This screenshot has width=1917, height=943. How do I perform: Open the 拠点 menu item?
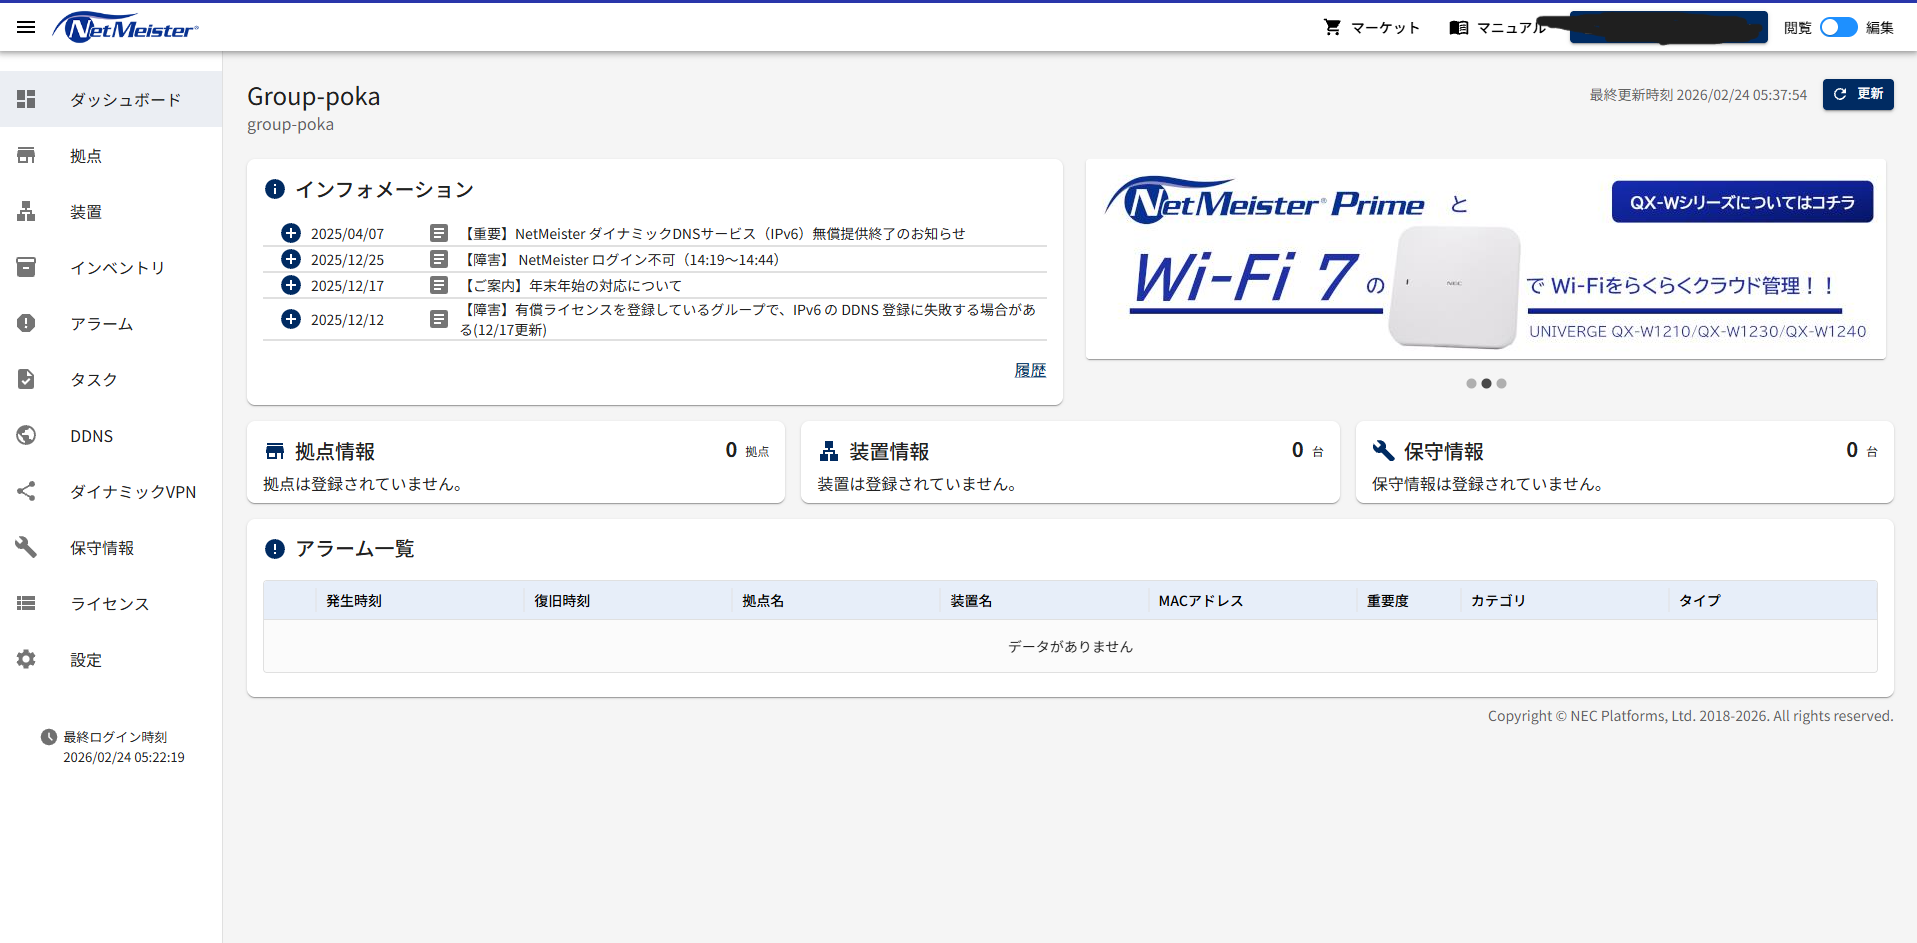tap(111, 155)
